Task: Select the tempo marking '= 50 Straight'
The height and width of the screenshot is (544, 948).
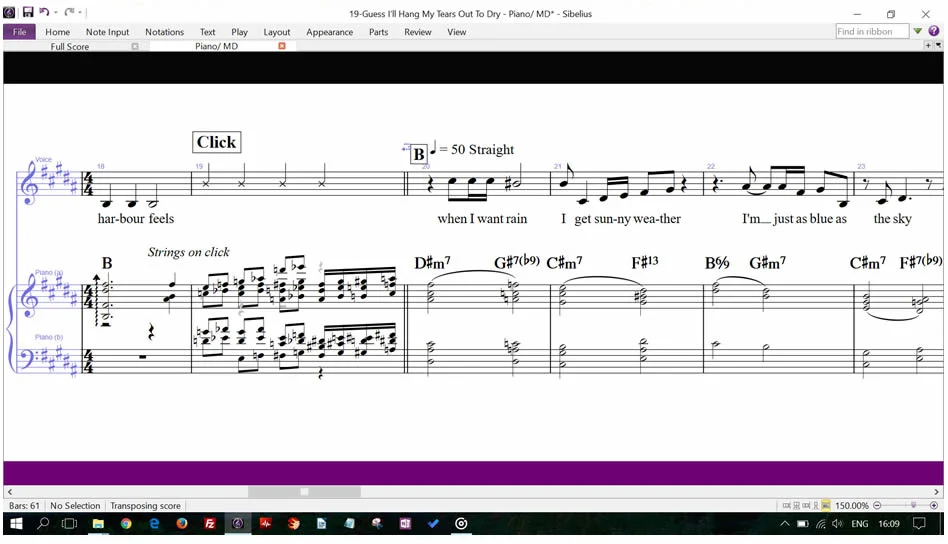Action: 472,149
